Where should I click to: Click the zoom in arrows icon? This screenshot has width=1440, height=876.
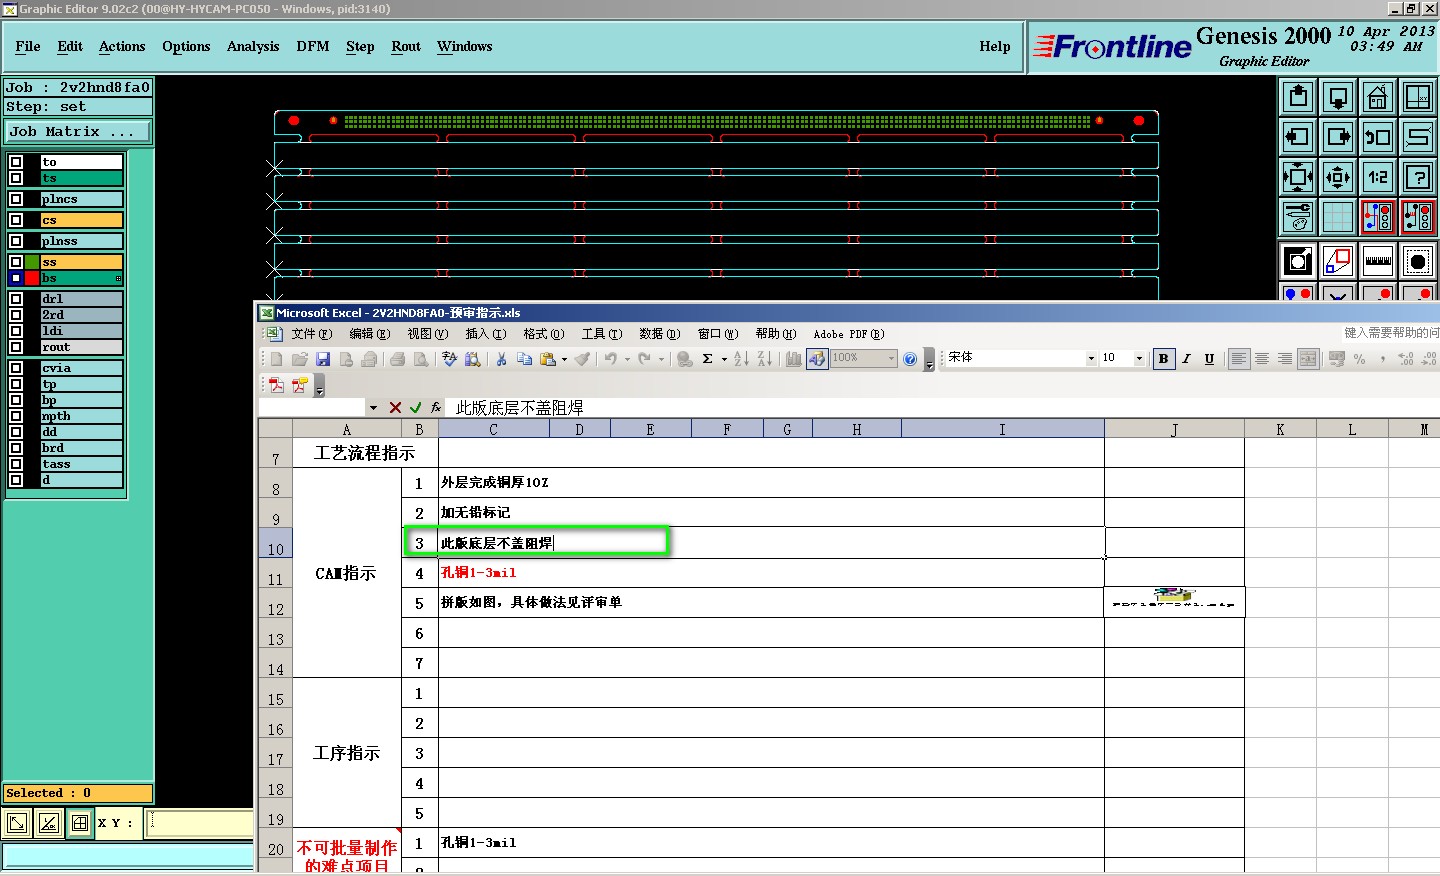point(1298,177)
